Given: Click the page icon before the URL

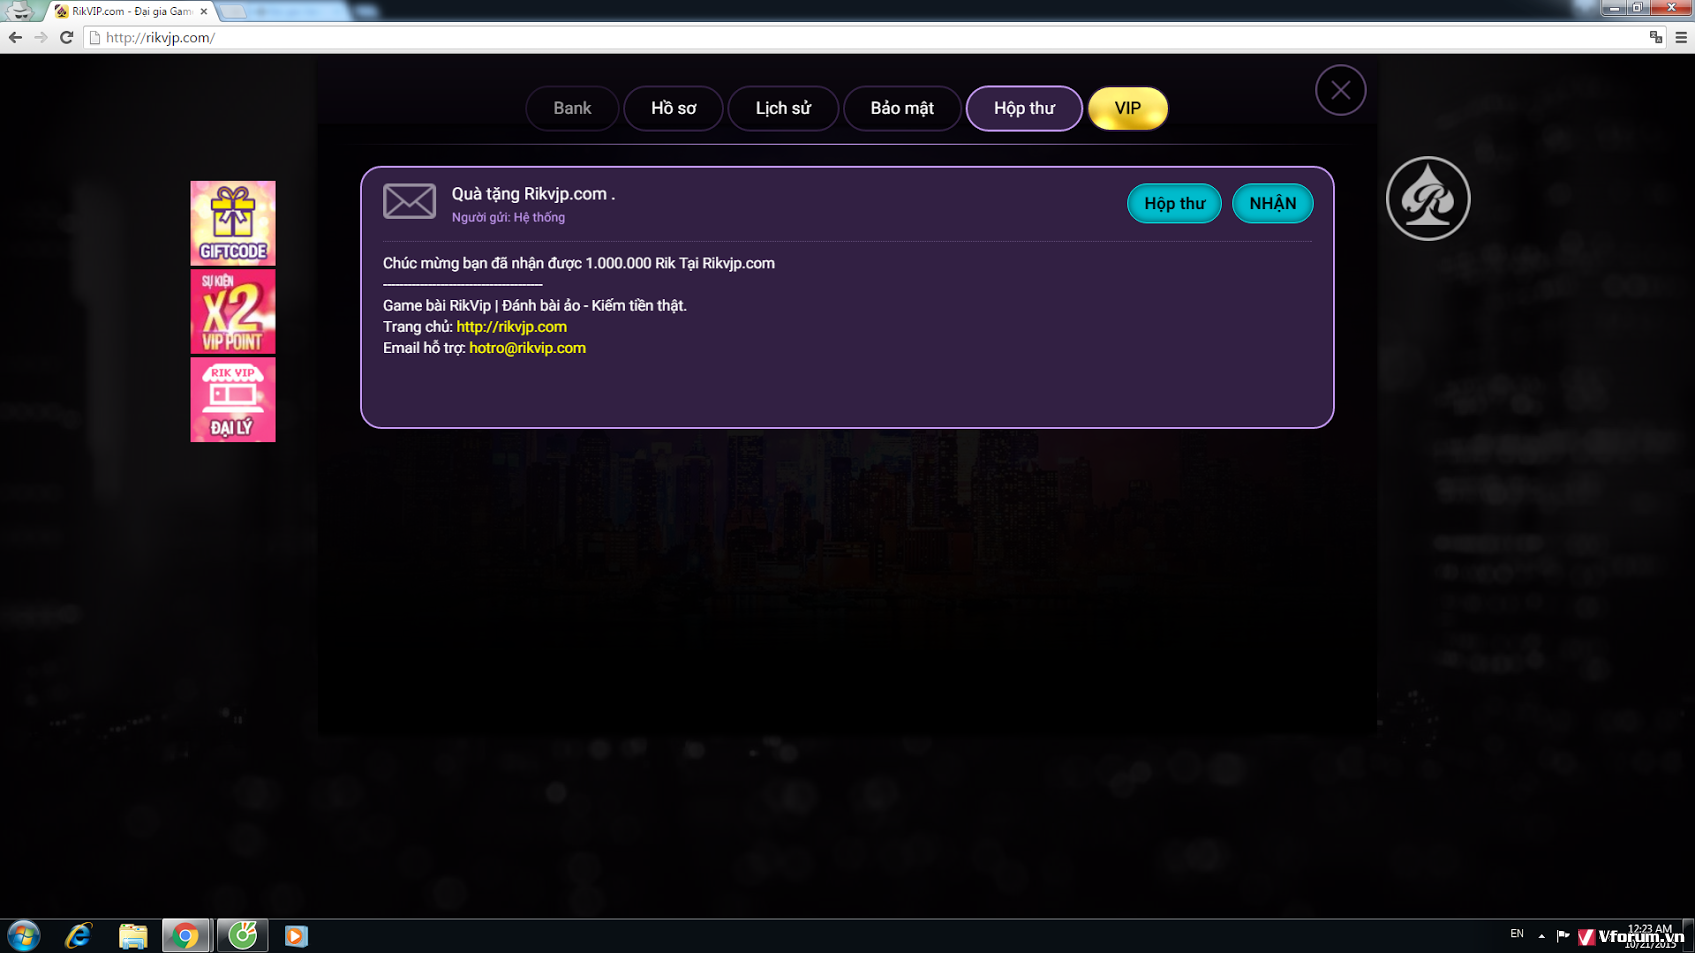Looking at the screenshot, I should [95, 38].
